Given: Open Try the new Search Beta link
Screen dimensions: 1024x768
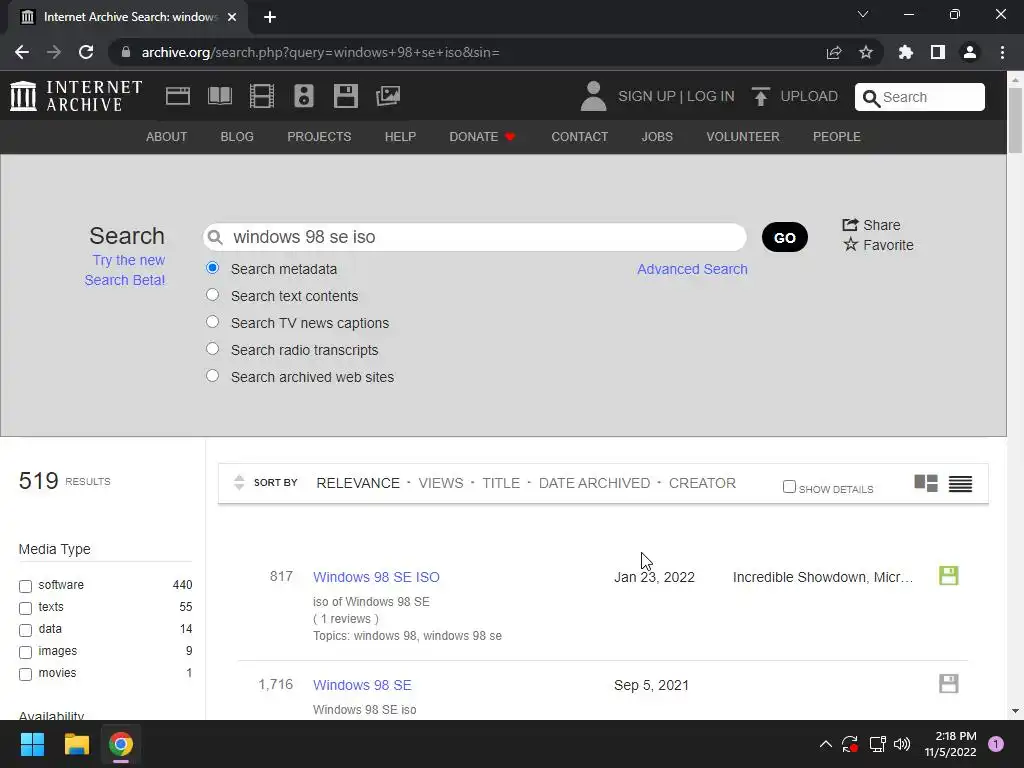Looking at the screenshot, I should (x=125, y=270).
